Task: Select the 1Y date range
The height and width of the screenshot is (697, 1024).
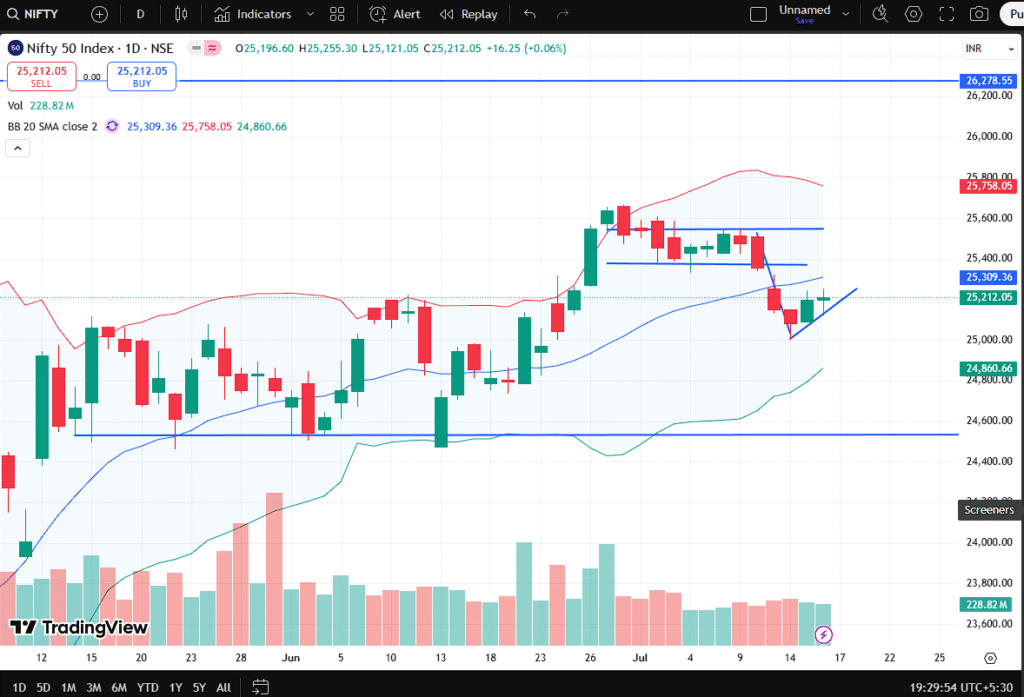Action: click(176, 687)
